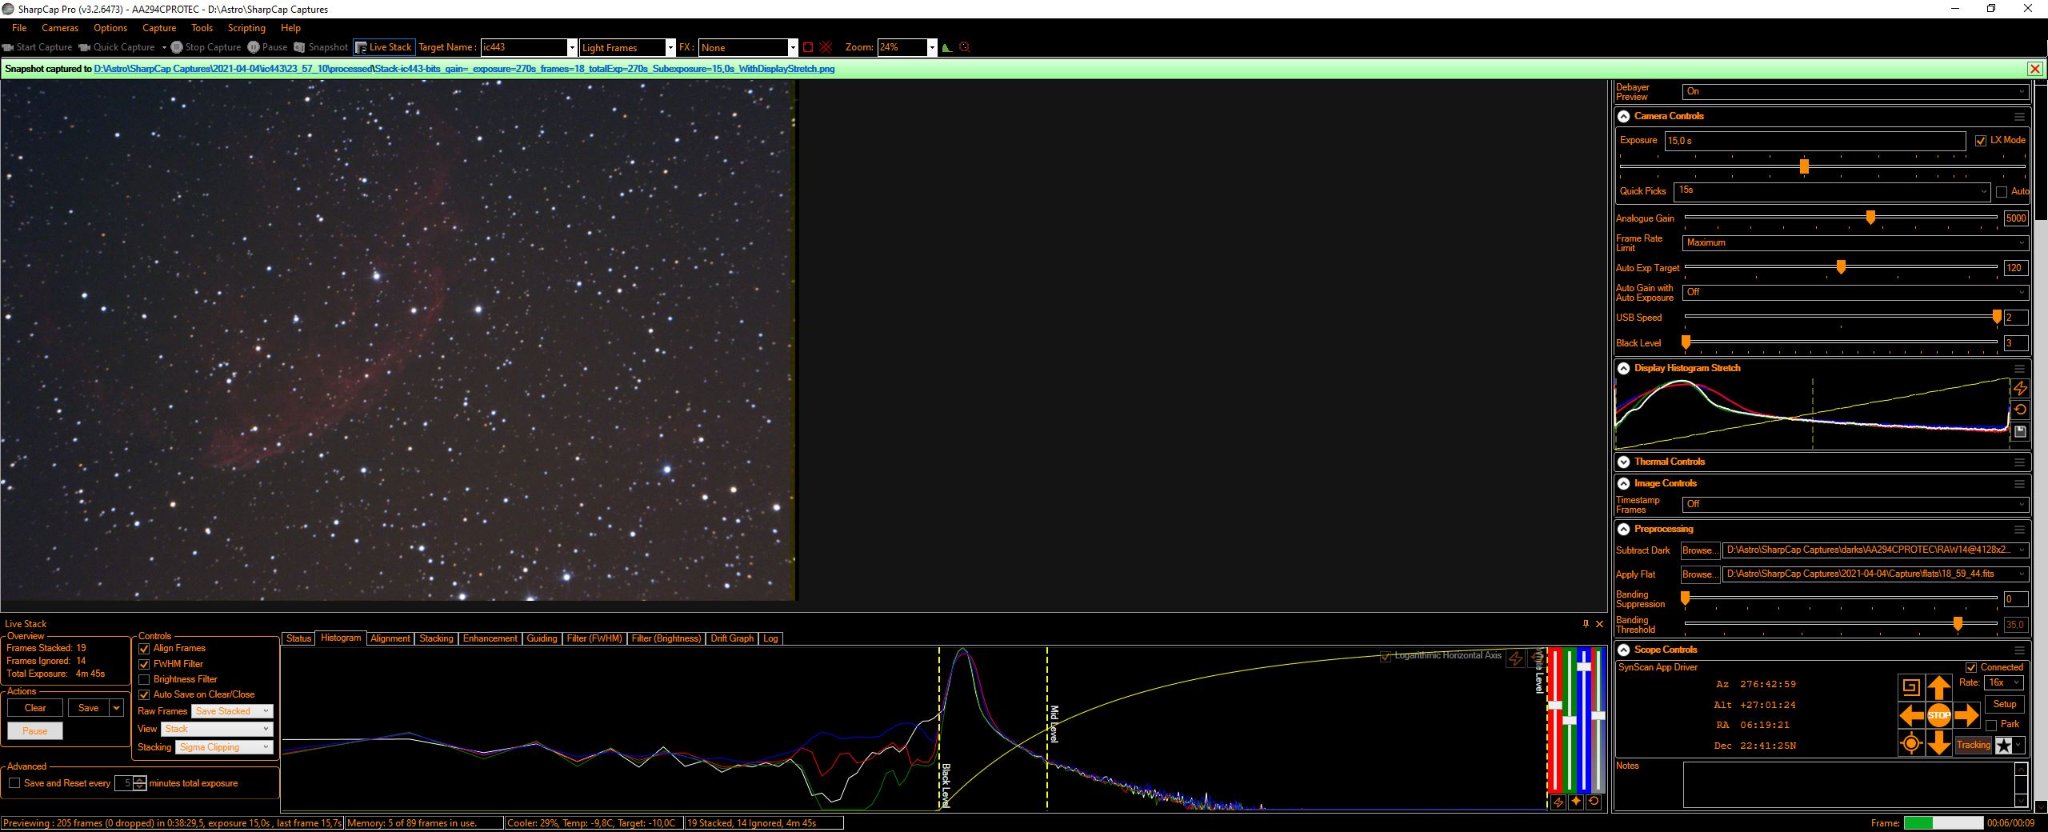Open the Cameras menu
Image resolution: width=2048 pixels, height=832 pixels.
[x=60, y=28]
